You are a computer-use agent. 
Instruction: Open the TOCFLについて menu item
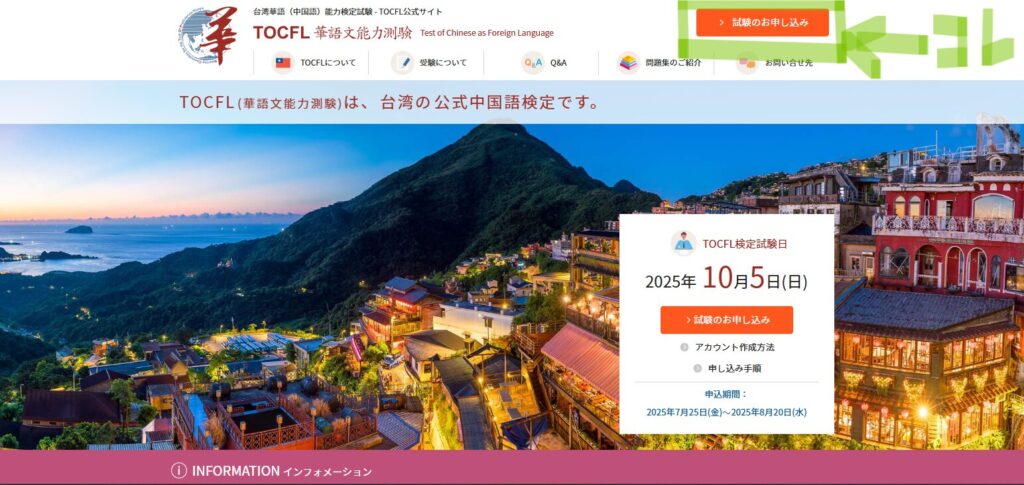pyautogui.click(x=311, y=63)
